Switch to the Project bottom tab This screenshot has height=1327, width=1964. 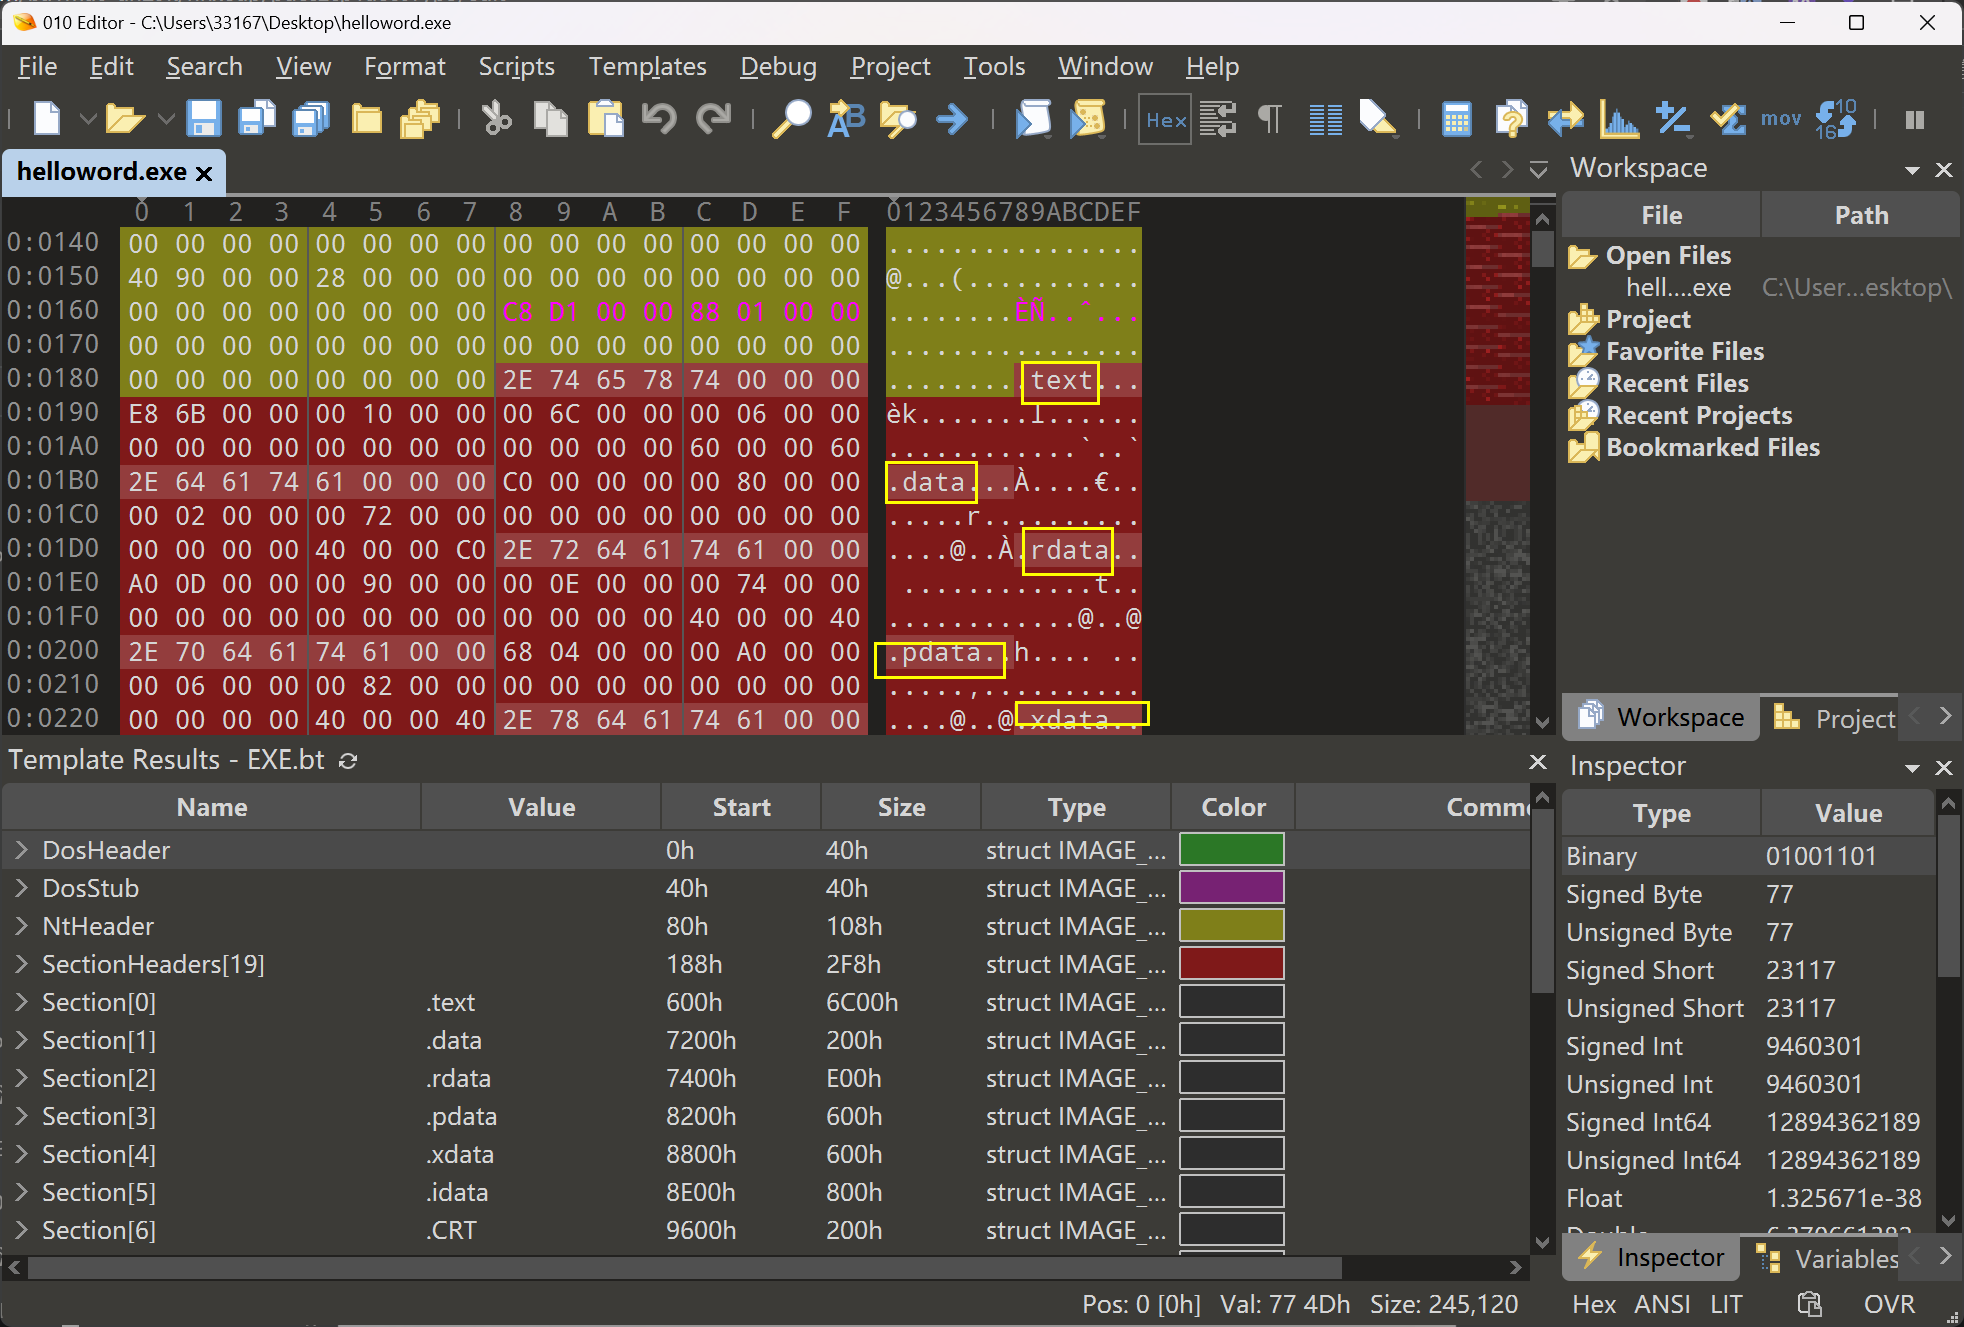coord(1834,718)
